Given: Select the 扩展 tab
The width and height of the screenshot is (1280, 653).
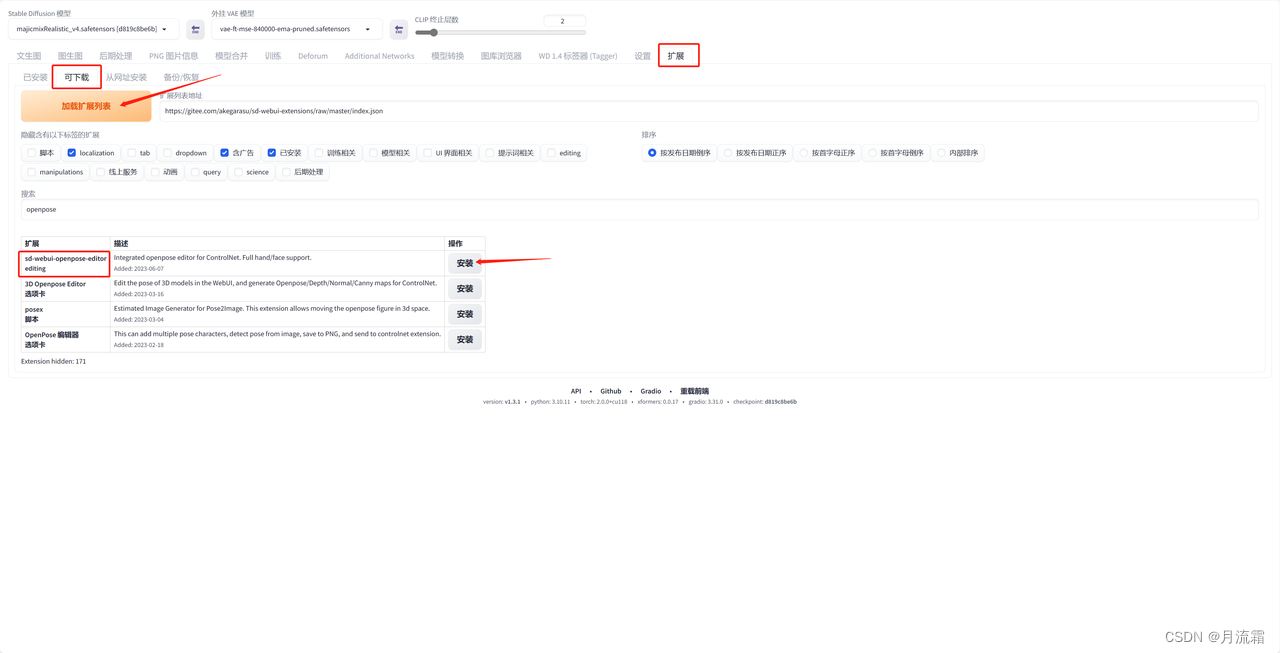Looking at the screenshot, I should point(676,56).
